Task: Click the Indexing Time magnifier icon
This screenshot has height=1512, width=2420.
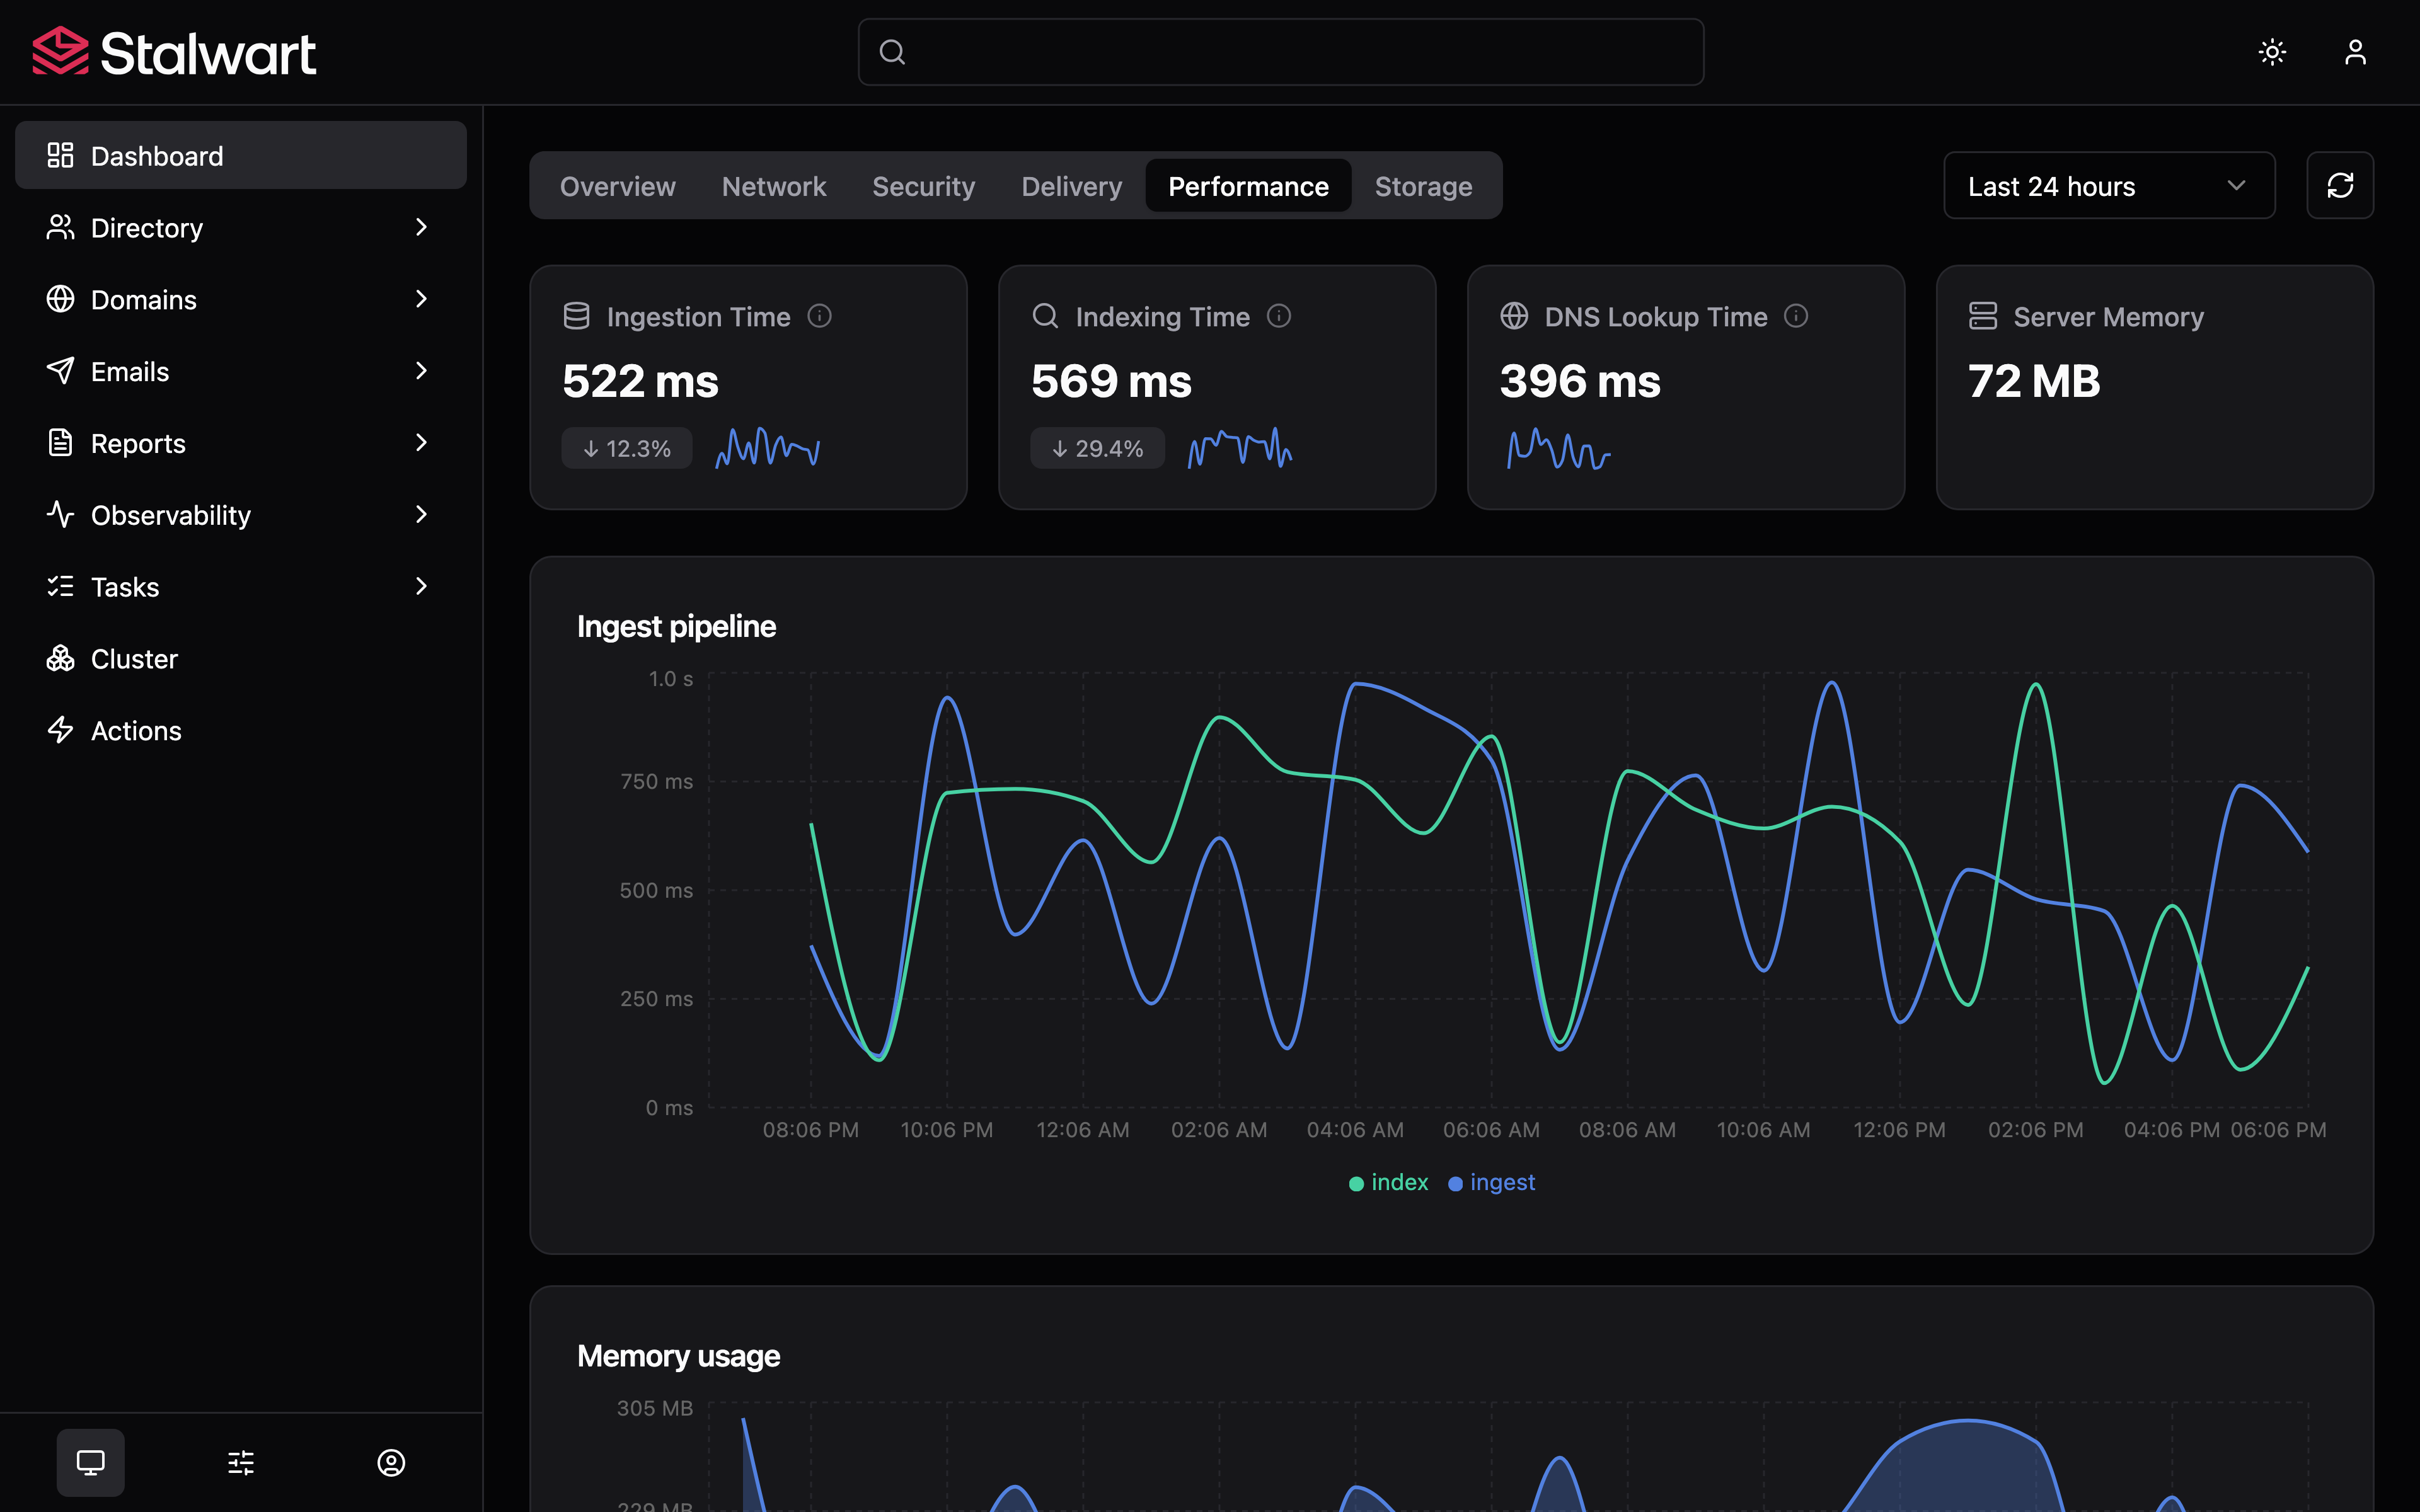Action: pos(1045,316)
